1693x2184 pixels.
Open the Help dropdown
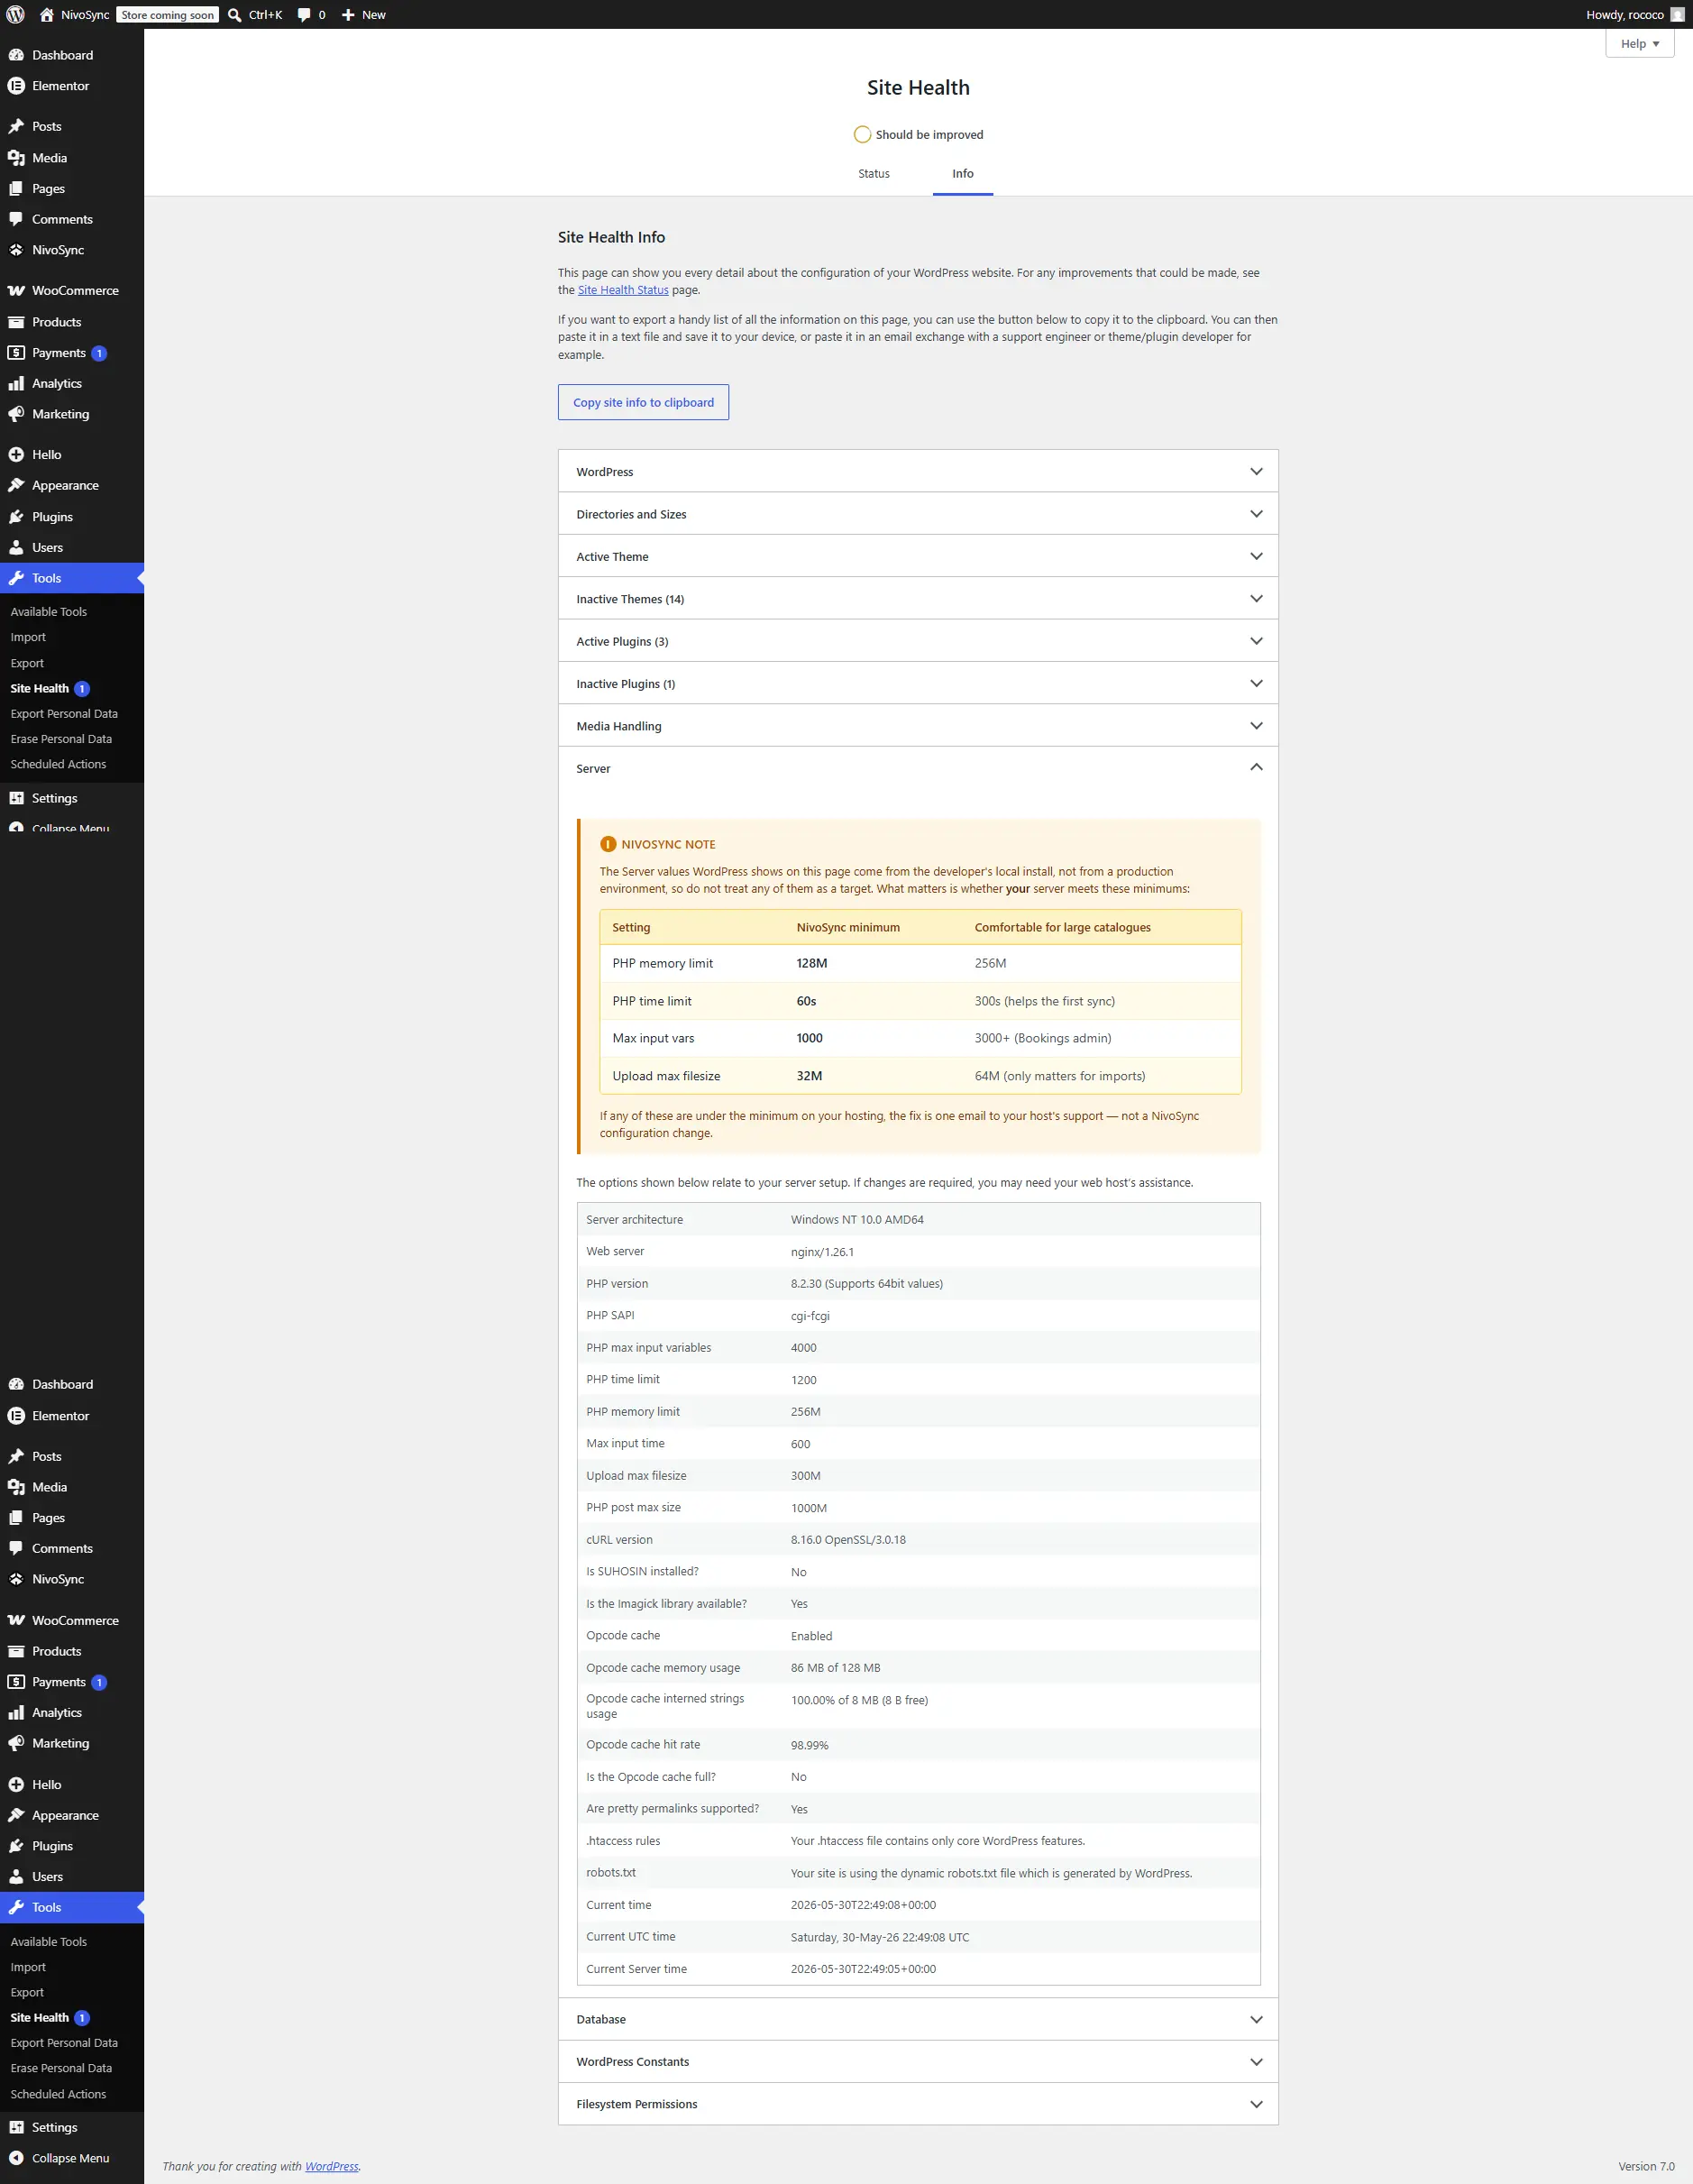point(1639,44)
